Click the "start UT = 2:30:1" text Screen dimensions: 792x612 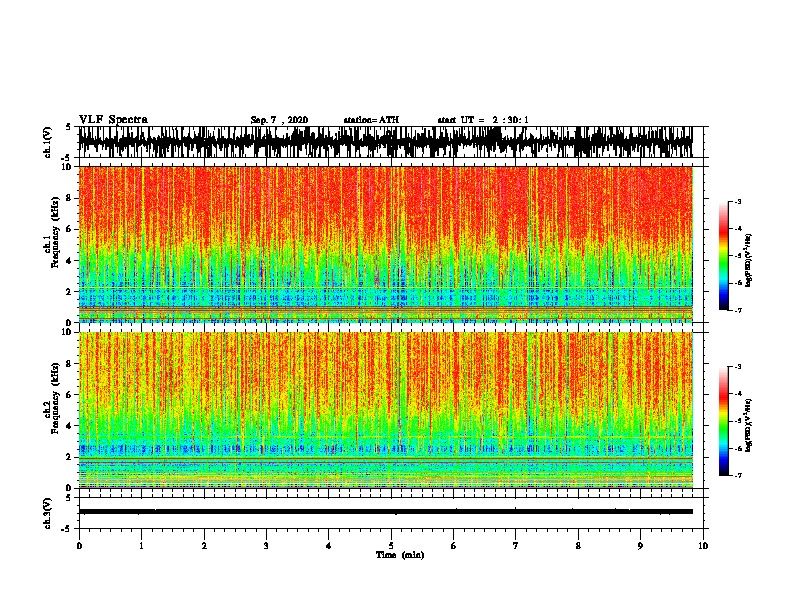click(483, 120)
